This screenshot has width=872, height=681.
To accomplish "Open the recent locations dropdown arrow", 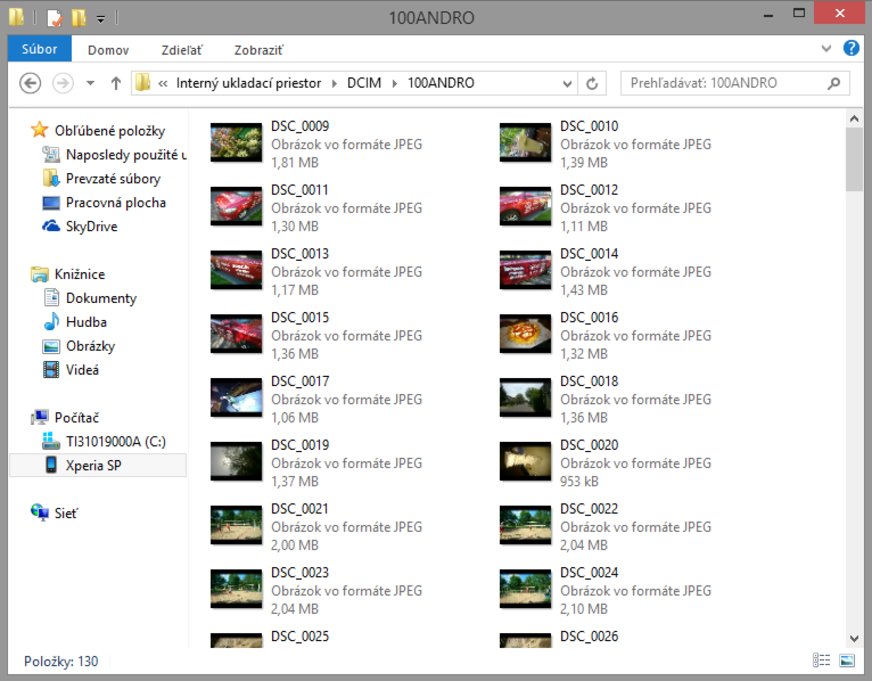I will [x=91, y=84].
